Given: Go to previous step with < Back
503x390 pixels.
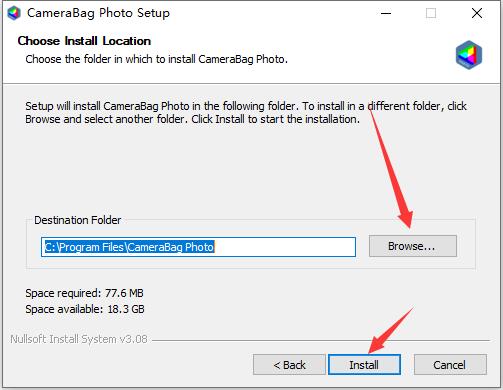Looking at the screenshot, I should [289, 365].
